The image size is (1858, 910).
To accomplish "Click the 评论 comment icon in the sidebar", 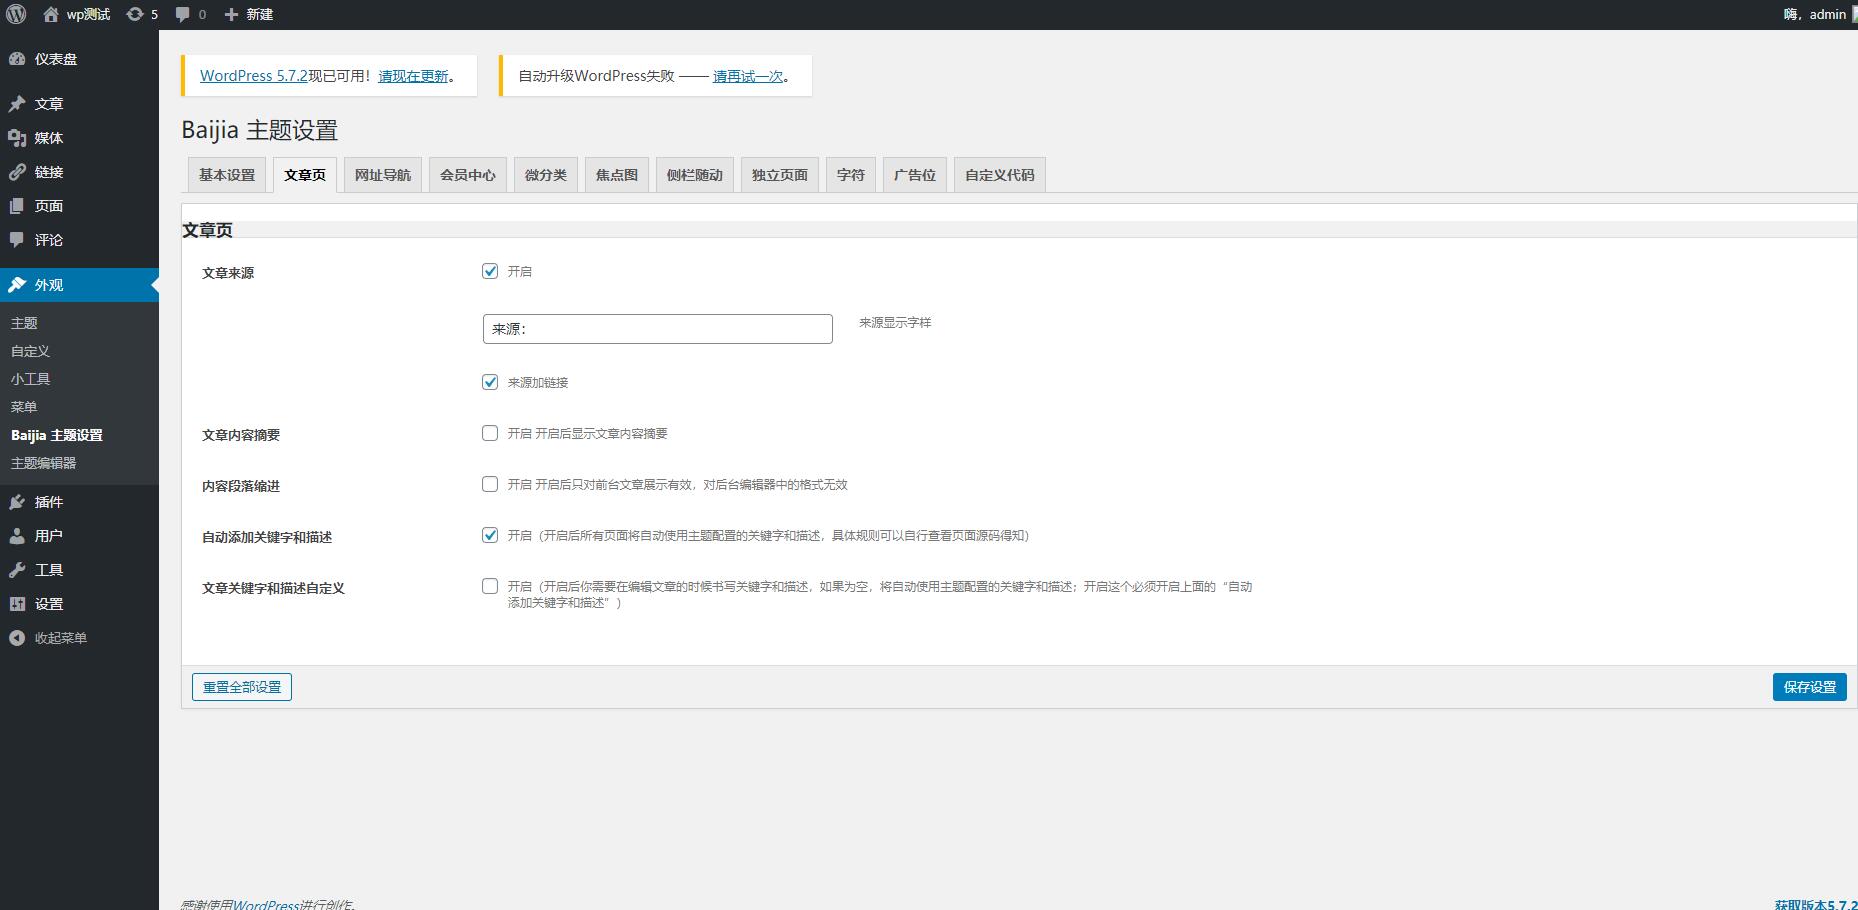I will click(x=17, y=240).
